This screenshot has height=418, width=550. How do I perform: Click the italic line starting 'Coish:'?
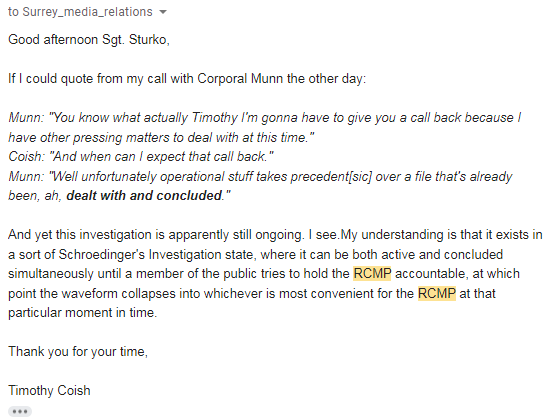point(141,157)
